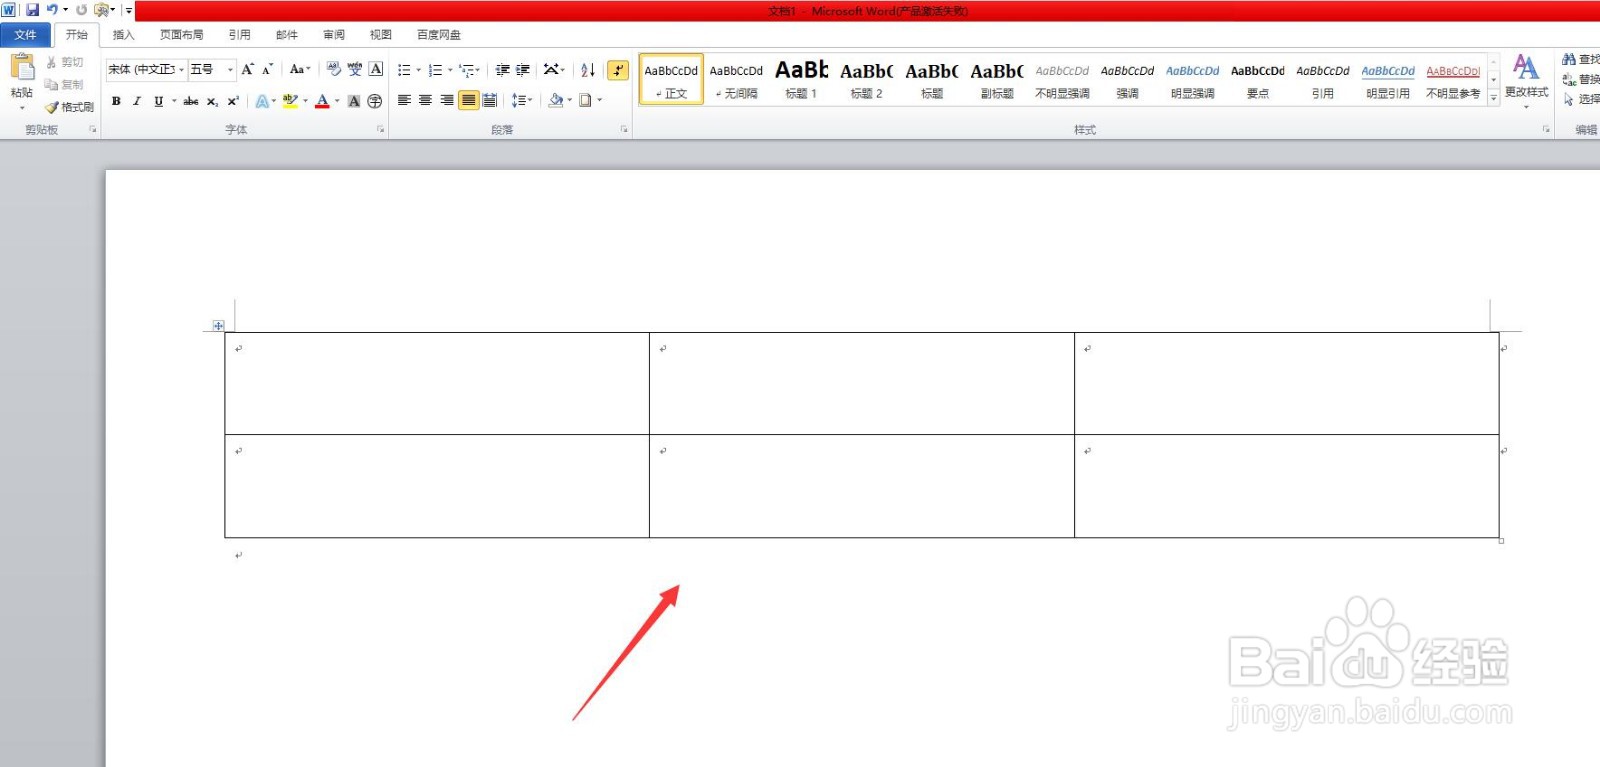Apply shading paint bucket color
The image size is (1600, 767).
tap(556, 100)
